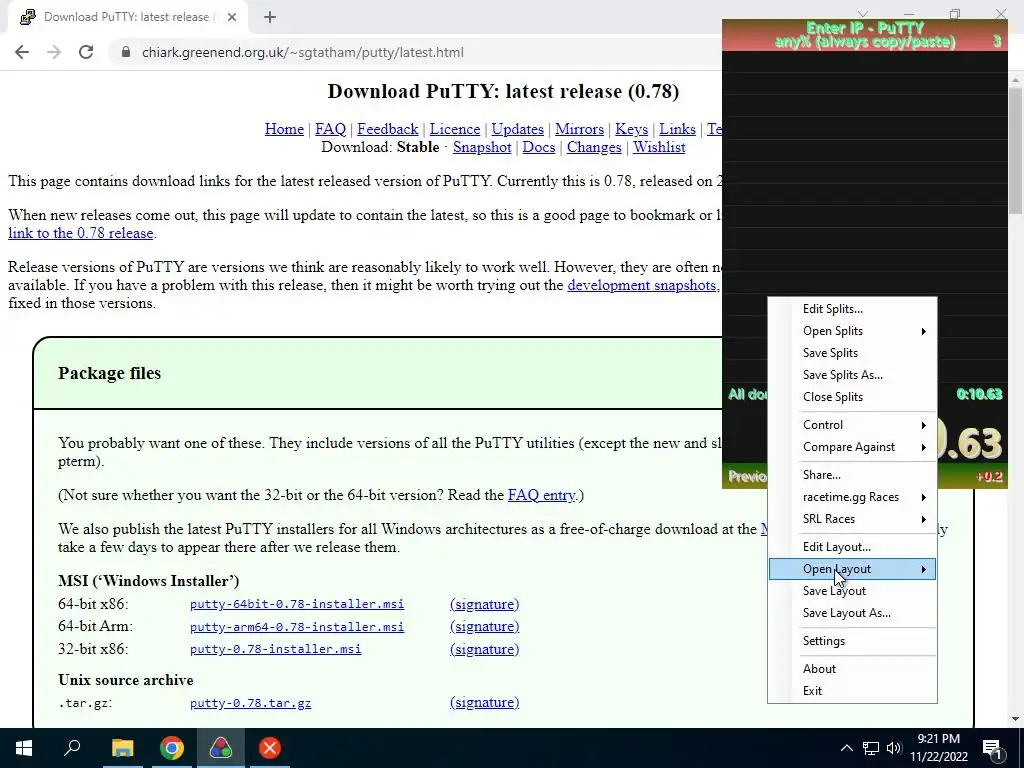Click the browser back arrow

22,52
